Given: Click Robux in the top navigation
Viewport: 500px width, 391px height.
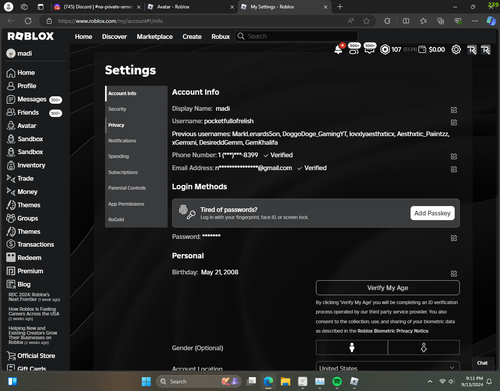Looking at the screenshot, I should [221, 37].
